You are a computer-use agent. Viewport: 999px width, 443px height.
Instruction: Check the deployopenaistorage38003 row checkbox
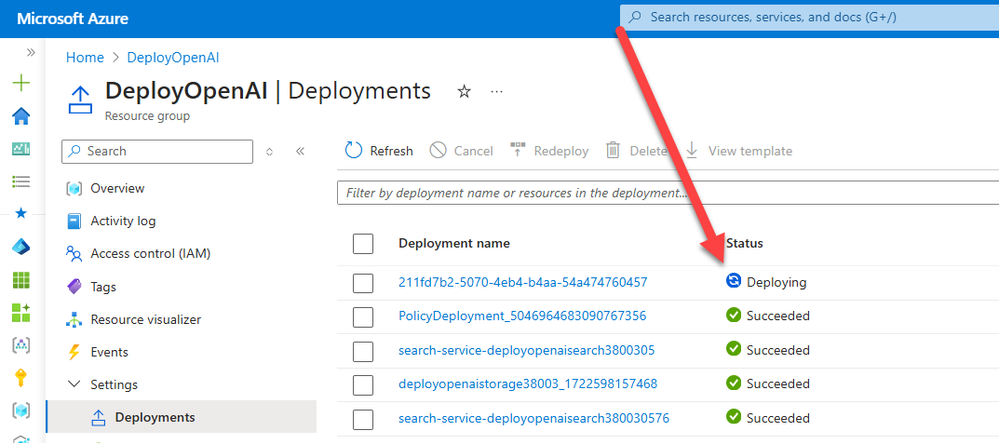(x=363, y=384)
